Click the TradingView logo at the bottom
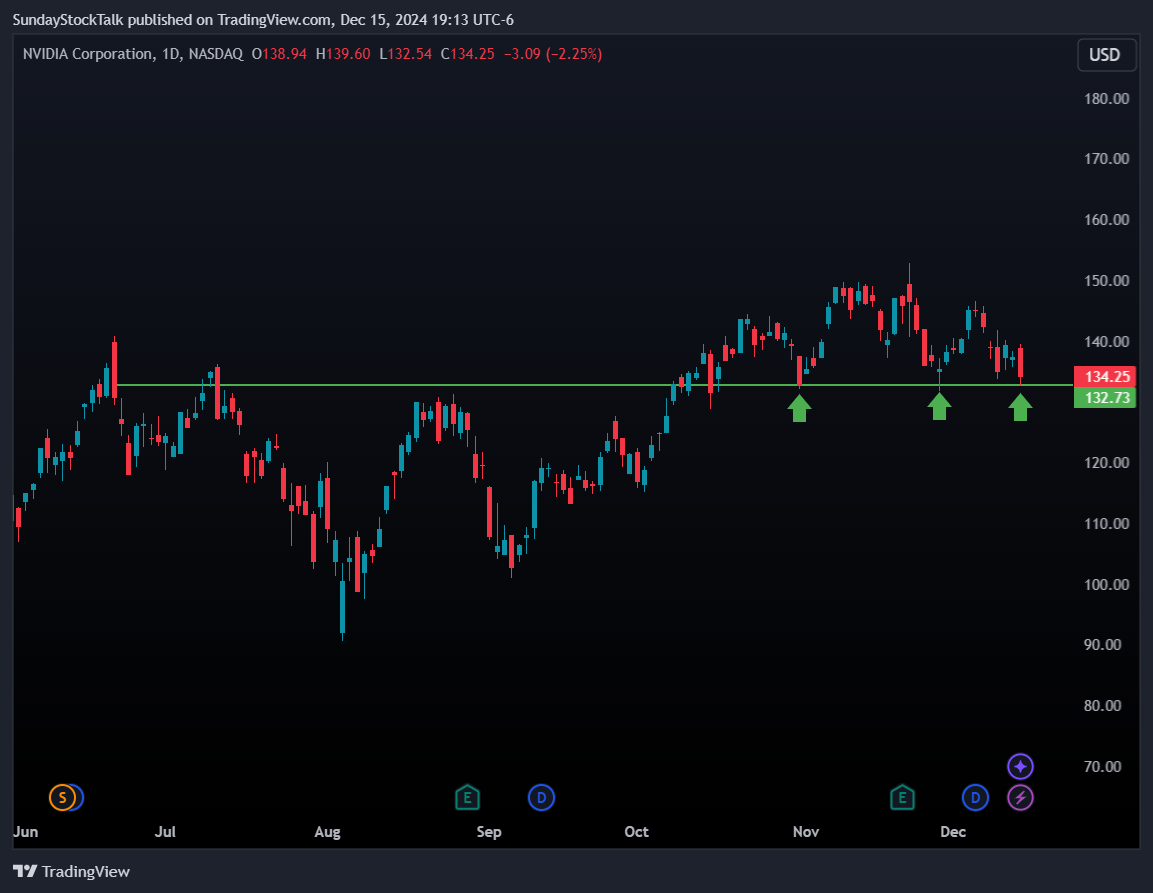Image resolution: width=1153 pixels, height=893 pixels. [71, 872]
